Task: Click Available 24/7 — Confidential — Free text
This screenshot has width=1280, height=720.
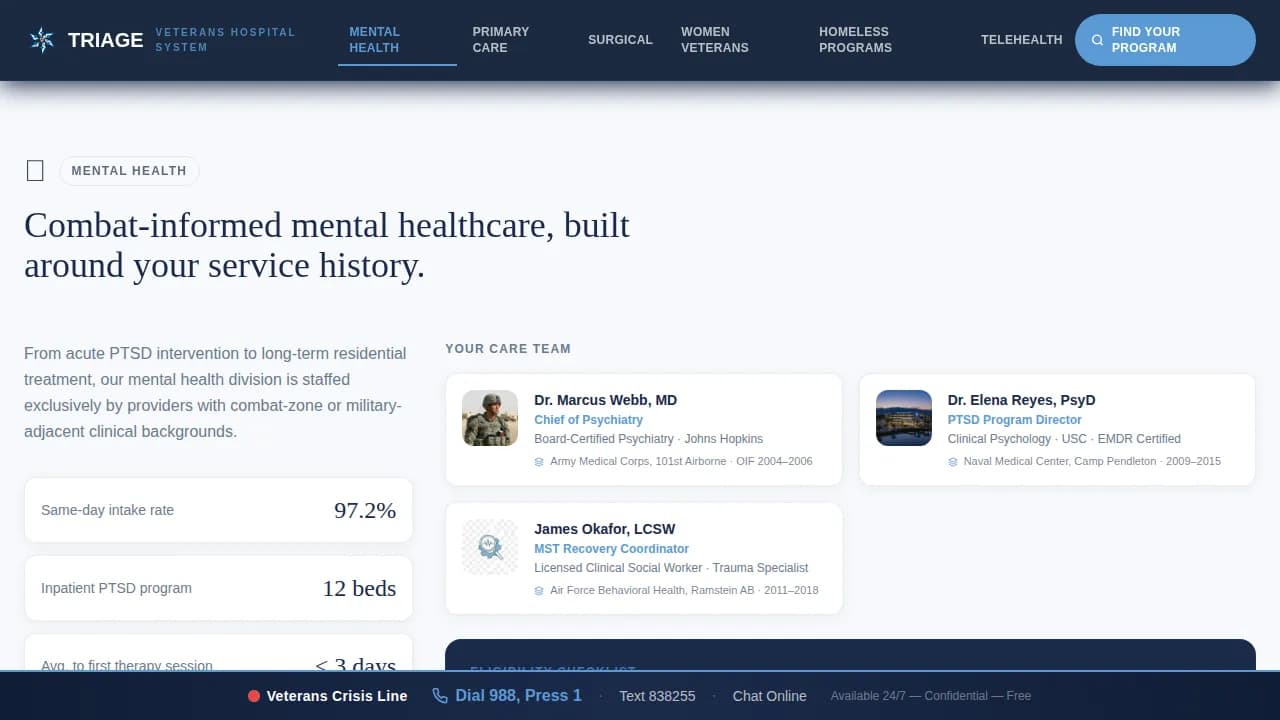Action: (931, 696)
